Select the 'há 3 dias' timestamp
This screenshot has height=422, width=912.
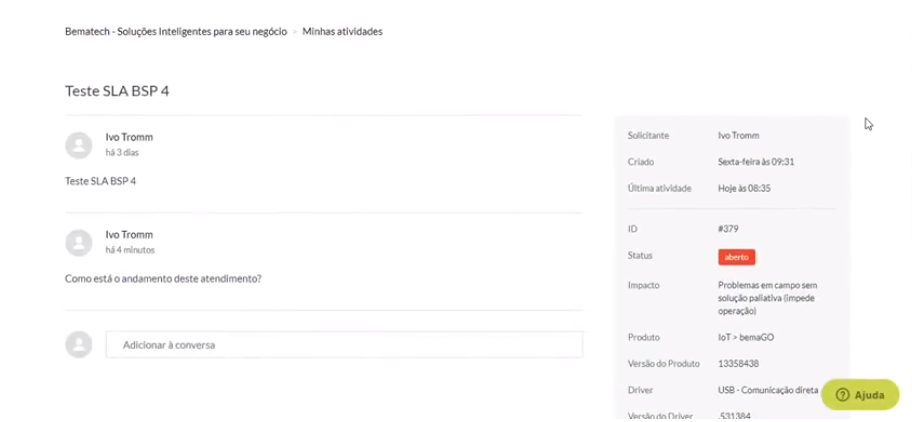click(123, 153)
